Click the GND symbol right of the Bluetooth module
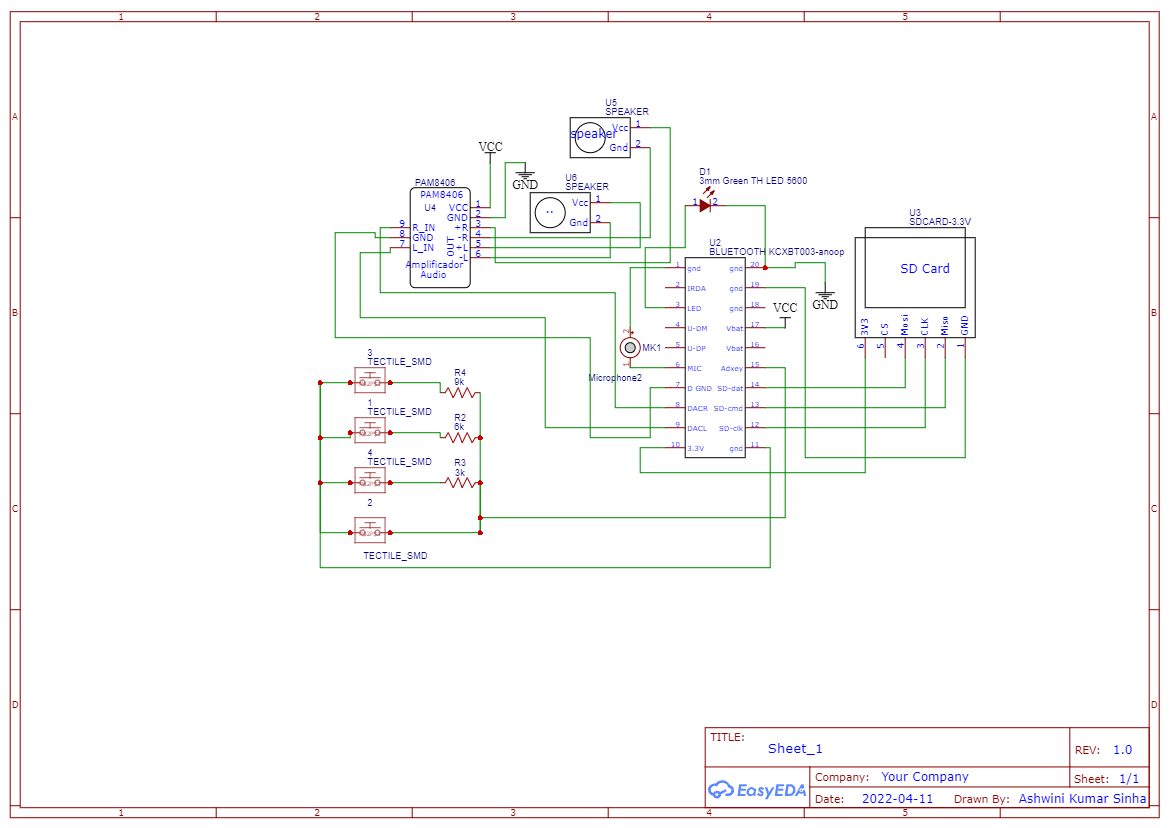 [x=825, y=300]
